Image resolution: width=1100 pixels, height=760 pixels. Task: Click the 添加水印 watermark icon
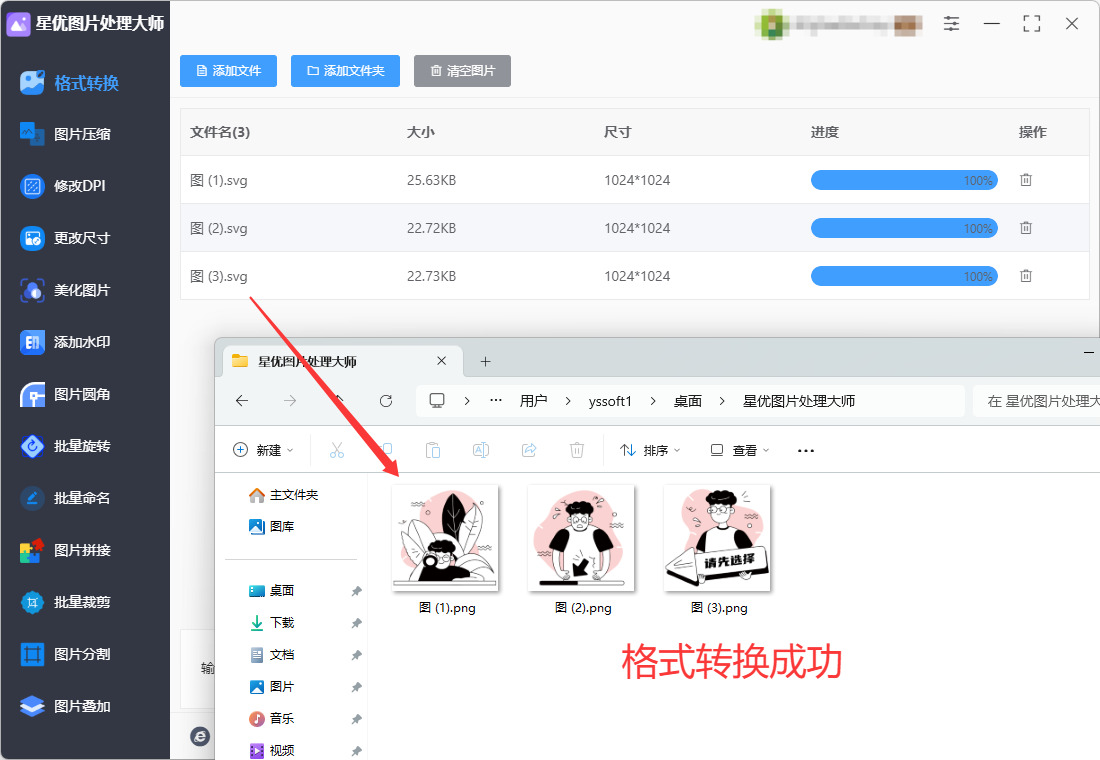pos(32,342)
